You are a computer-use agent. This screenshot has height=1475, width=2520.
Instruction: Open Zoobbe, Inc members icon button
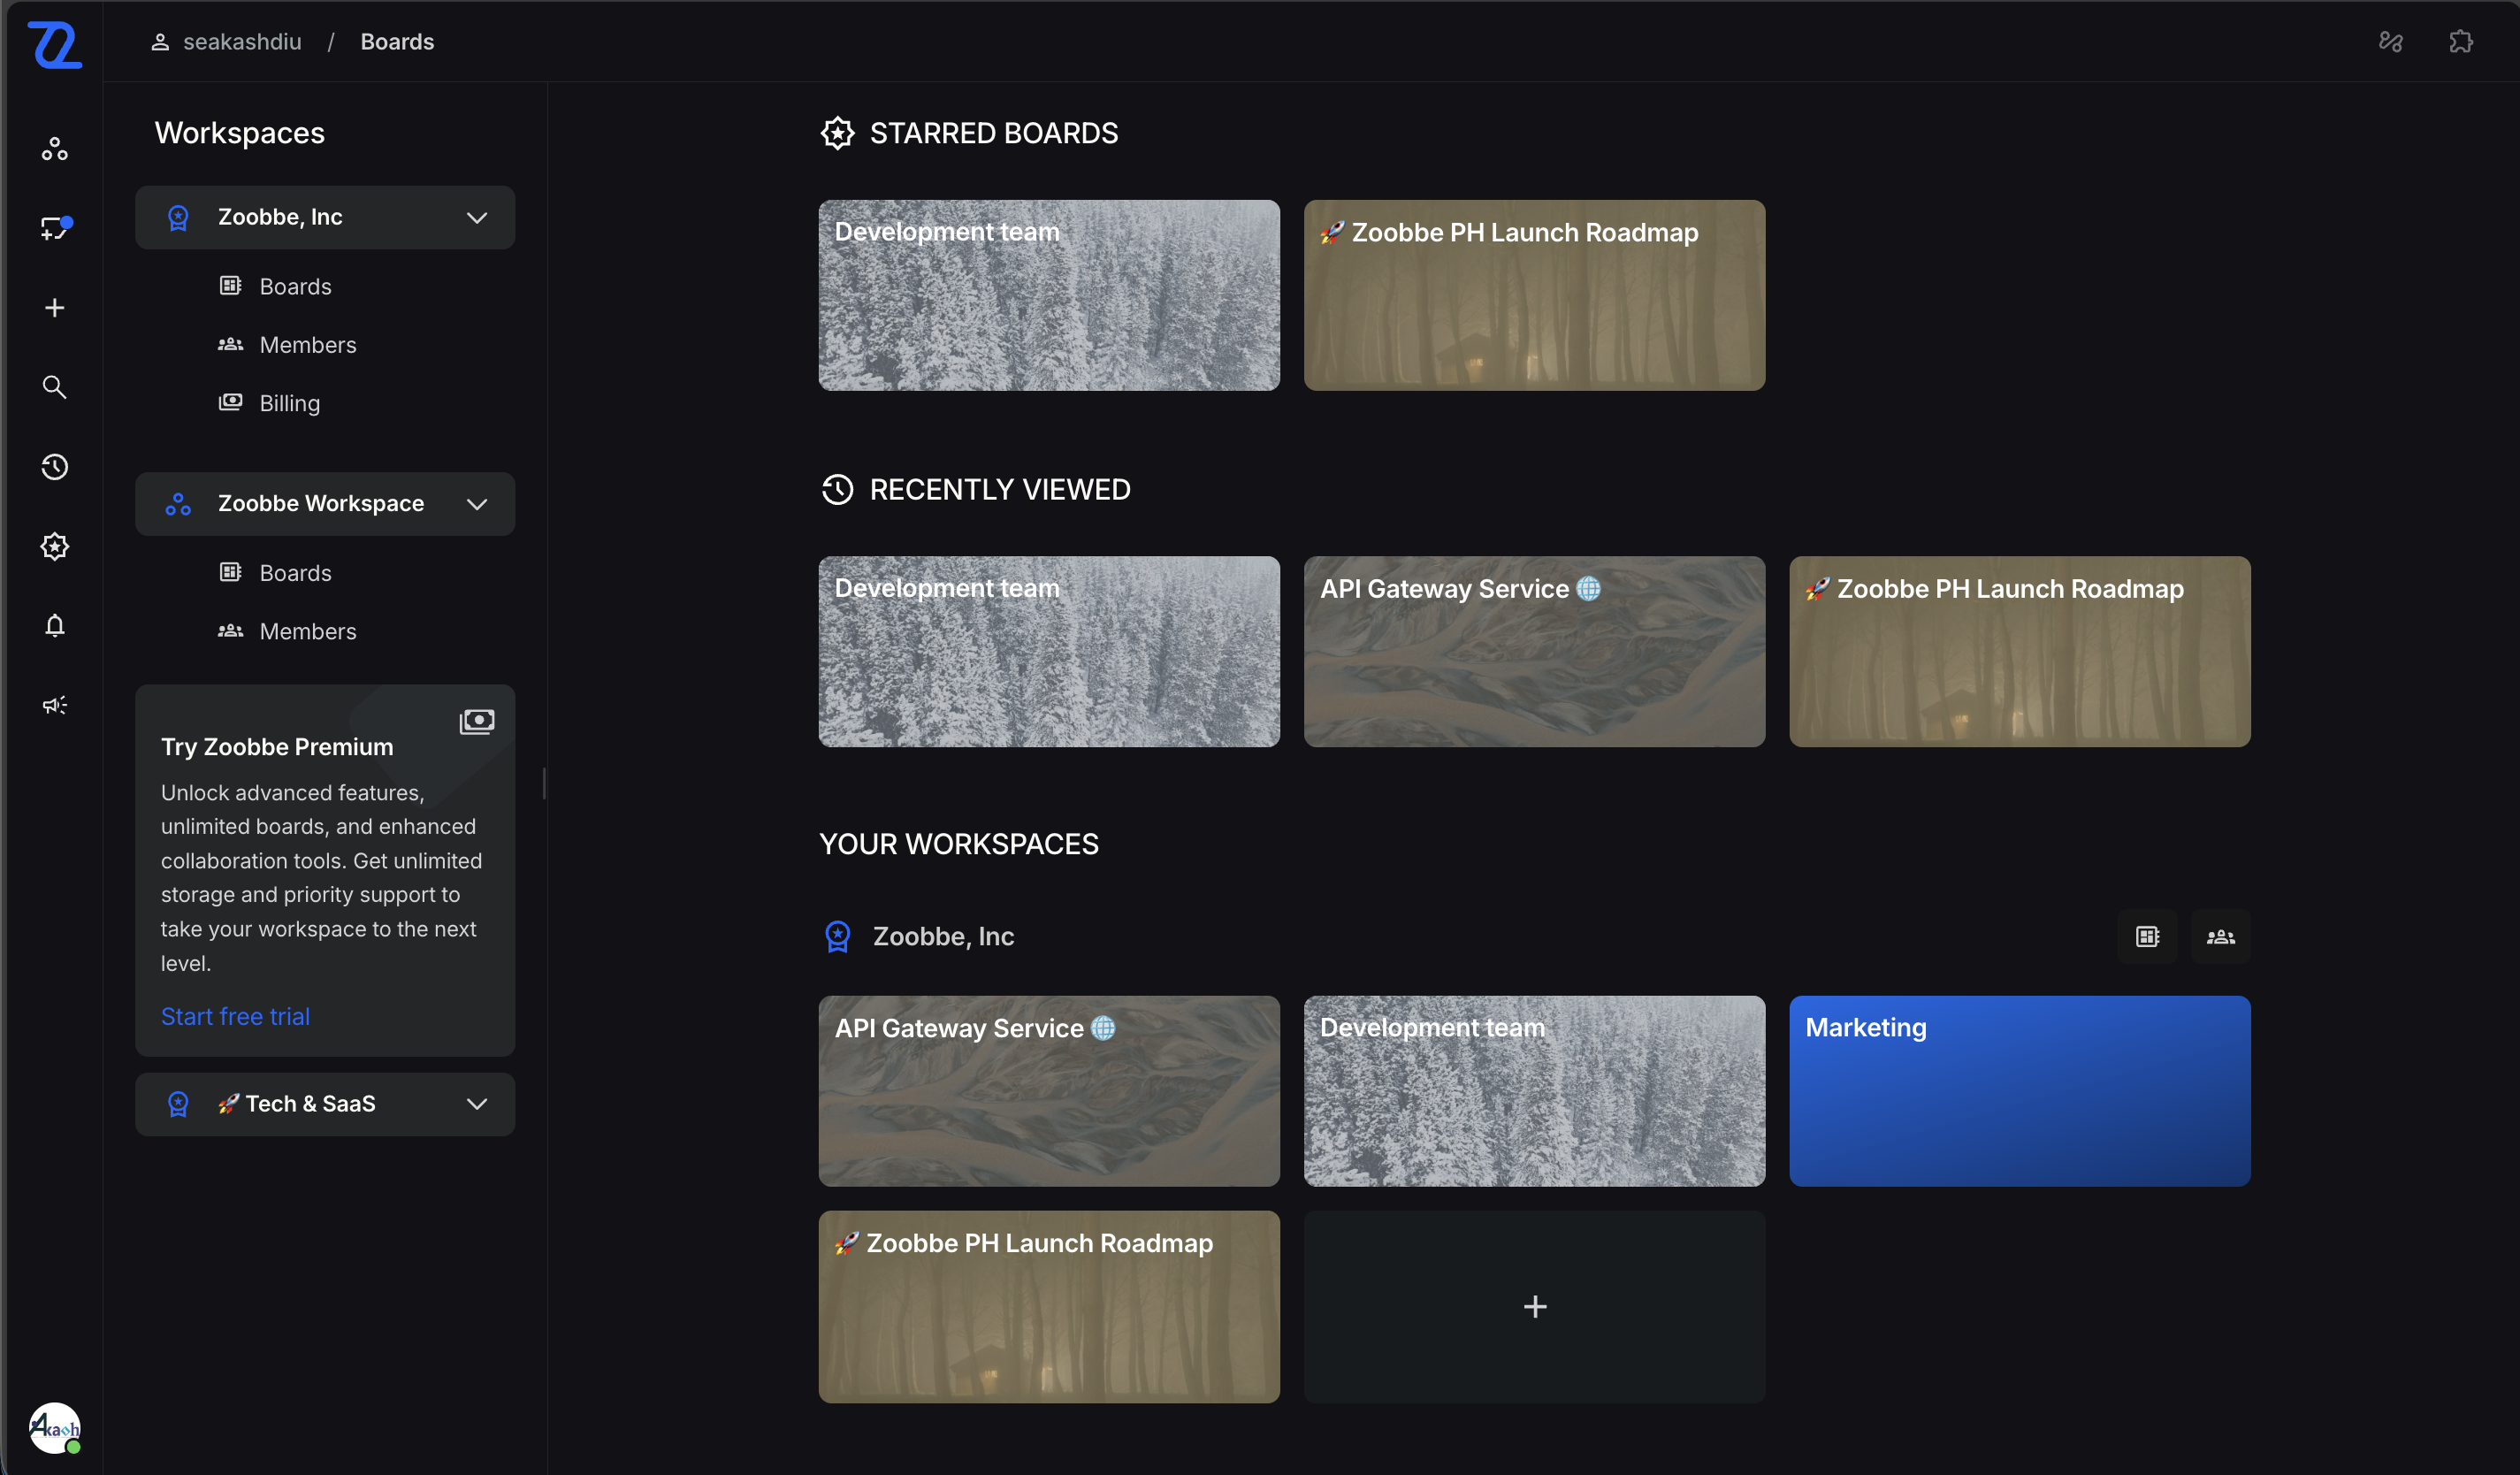click(x=2220, y=937)
